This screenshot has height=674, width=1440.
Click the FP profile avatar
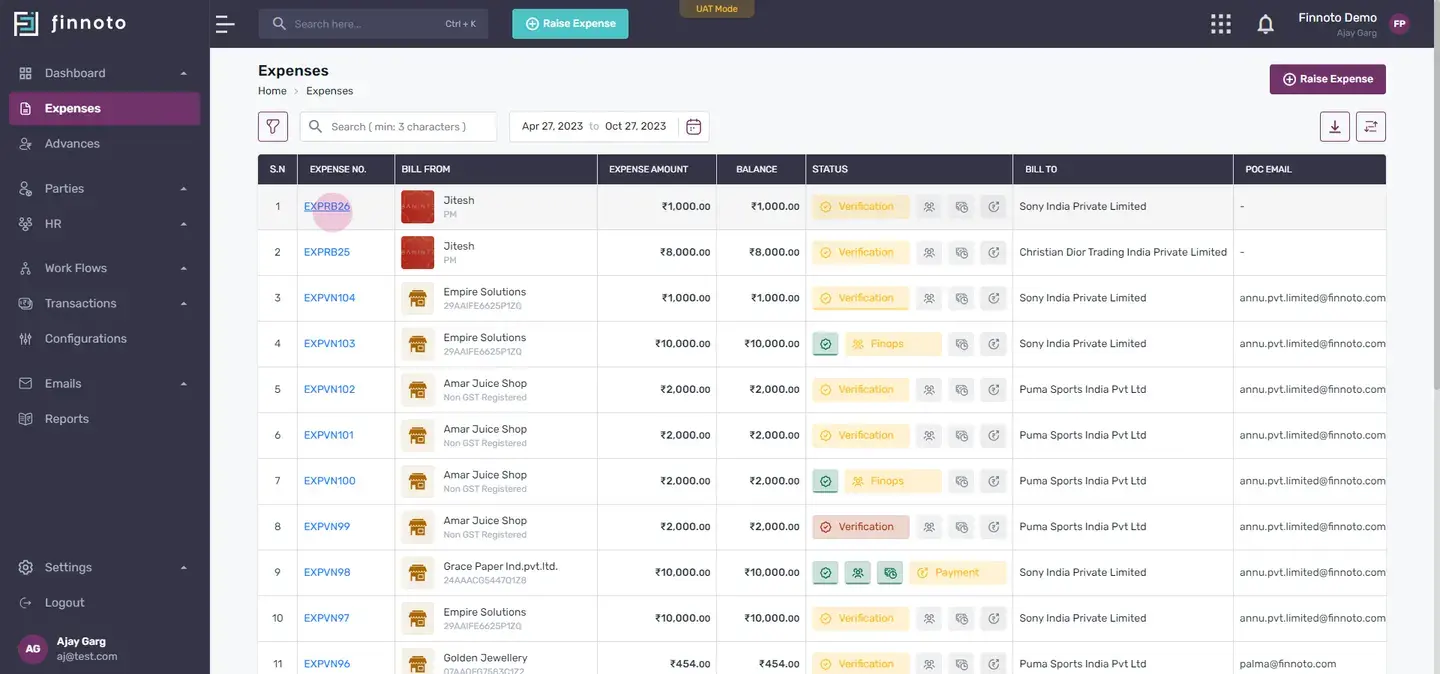point(1399,24)
